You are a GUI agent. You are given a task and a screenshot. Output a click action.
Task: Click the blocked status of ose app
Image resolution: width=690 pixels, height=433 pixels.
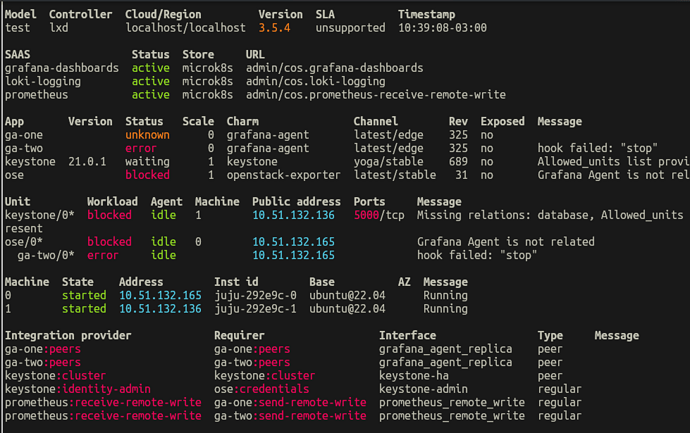click(x=147, y=175)
